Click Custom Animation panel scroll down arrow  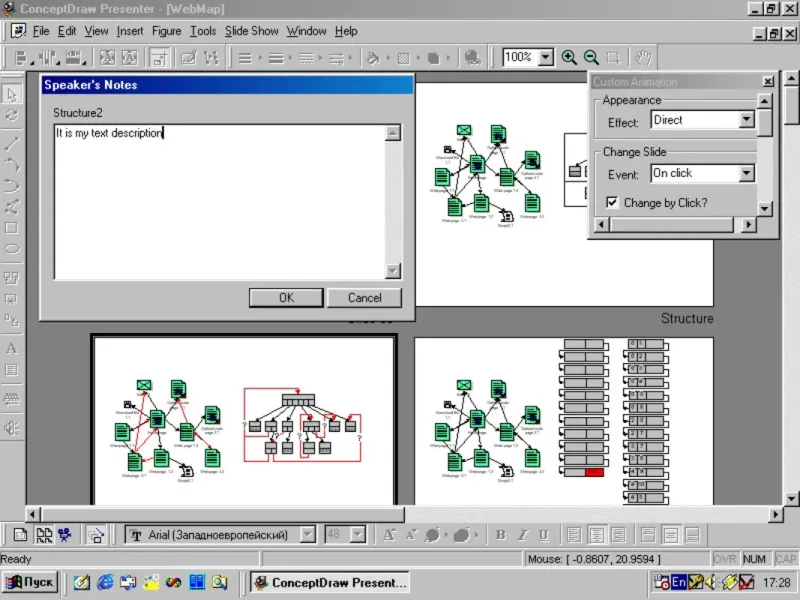(x=764, y=208)
